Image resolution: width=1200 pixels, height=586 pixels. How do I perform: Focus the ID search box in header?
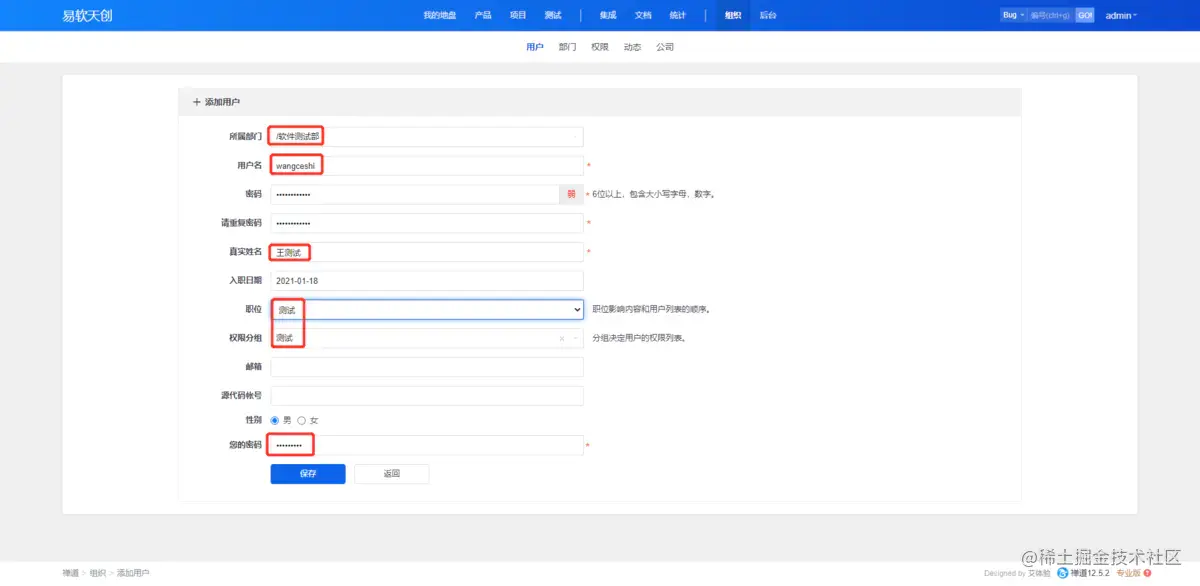(x=1051, y=15)
